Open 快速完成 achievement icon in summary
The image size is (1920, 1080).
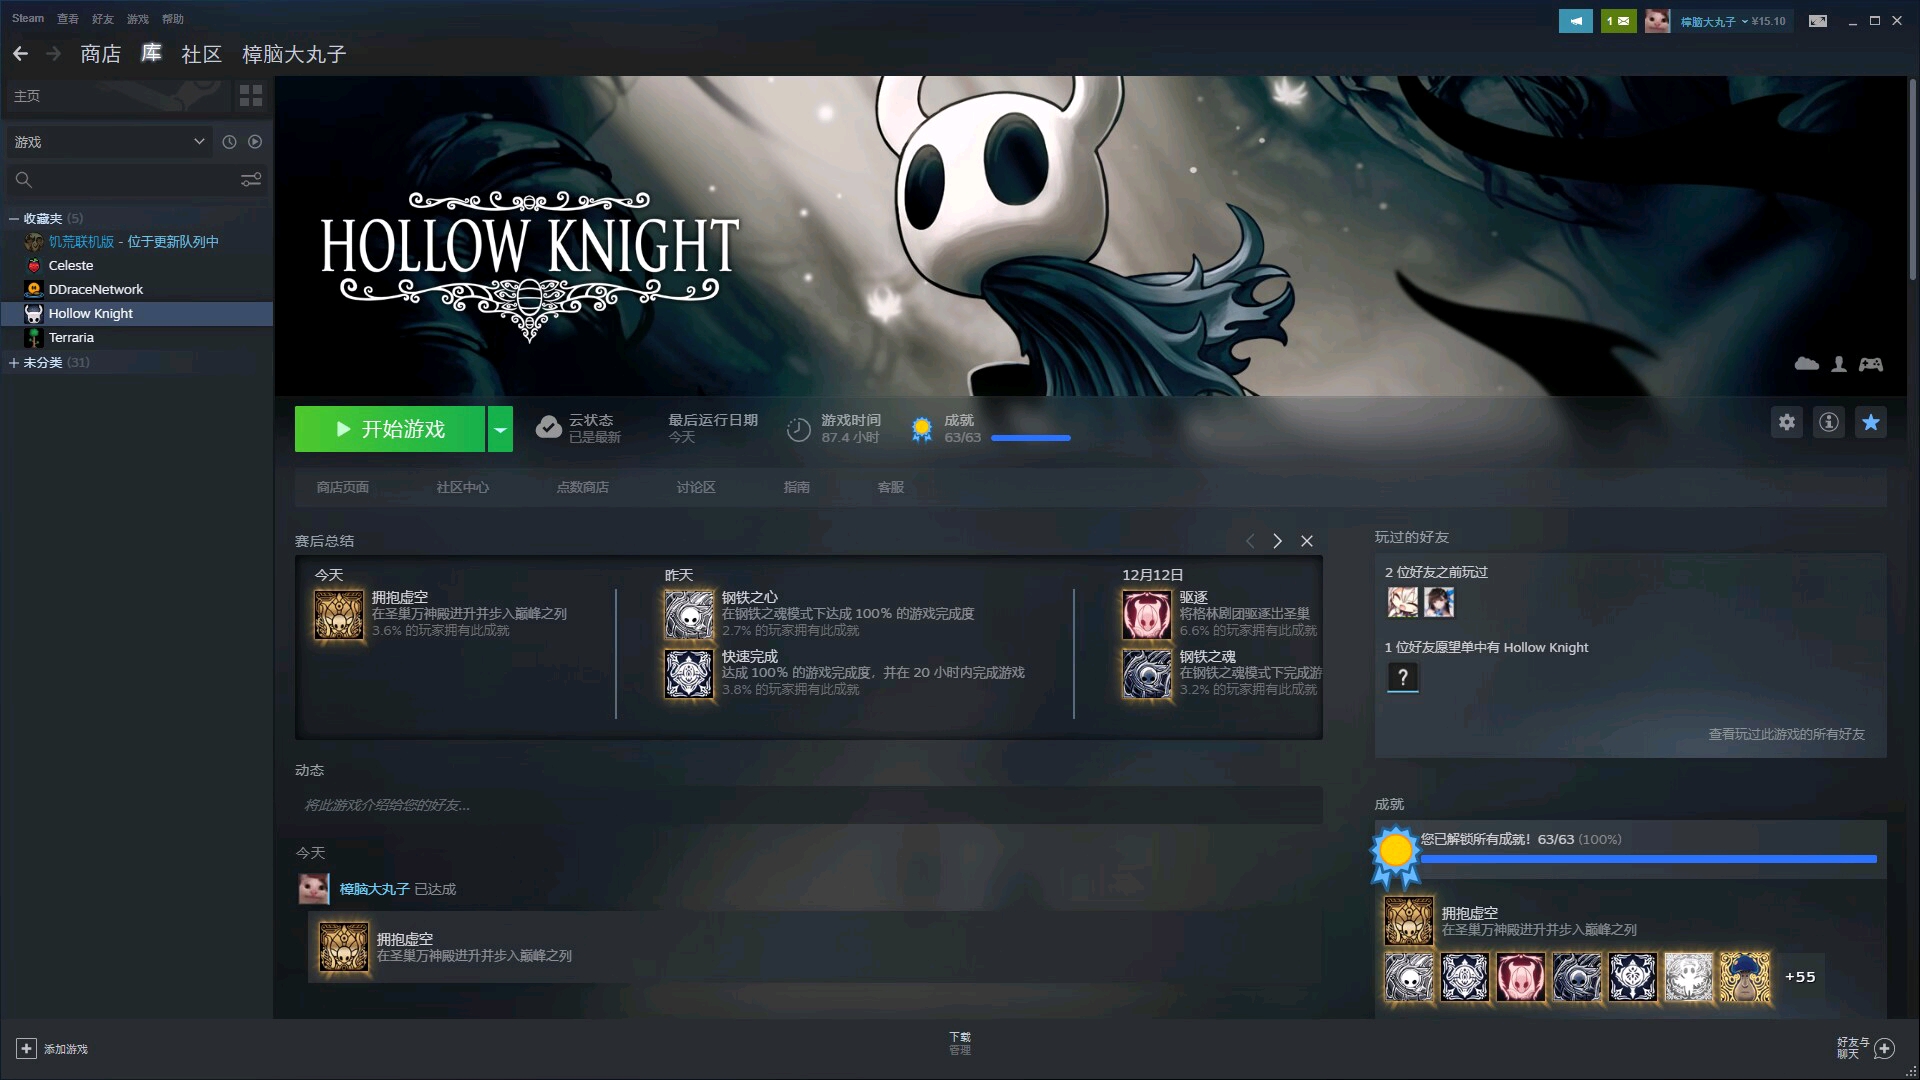click(x=689, y=673)
